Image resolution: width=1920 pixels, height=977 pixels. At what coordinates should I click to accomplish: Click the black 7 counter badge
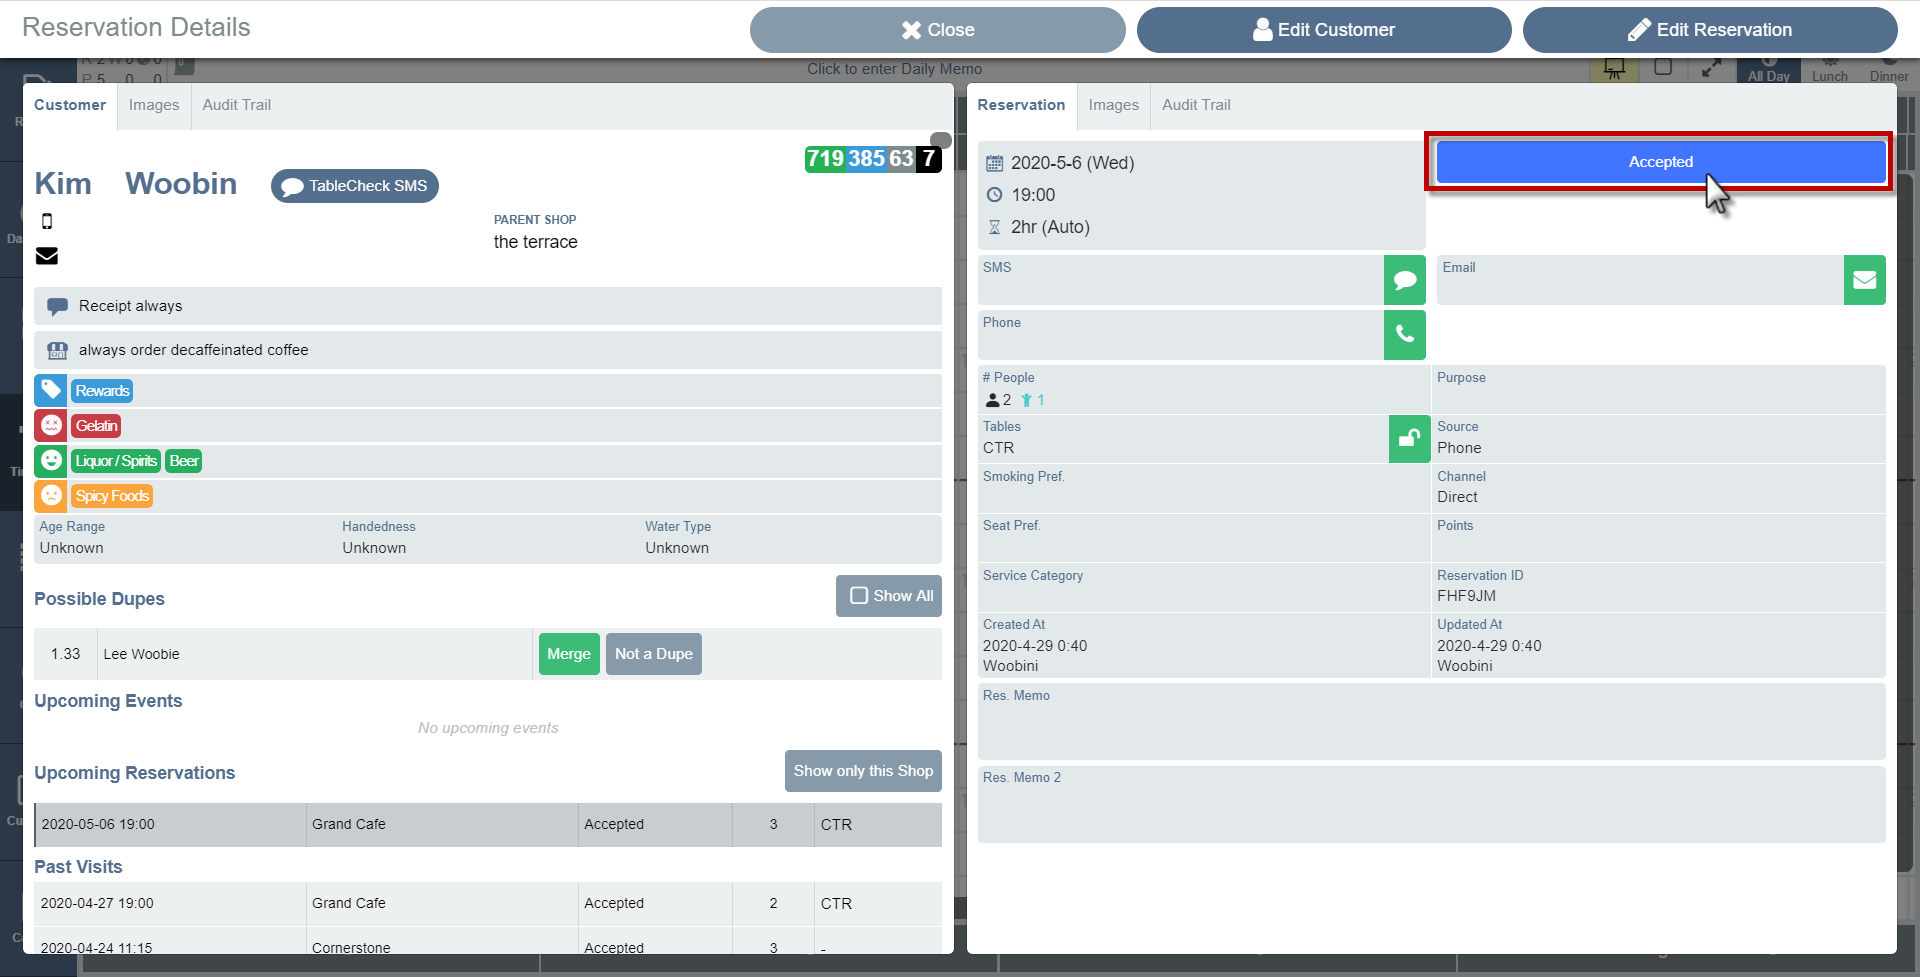tap(929, 159)
